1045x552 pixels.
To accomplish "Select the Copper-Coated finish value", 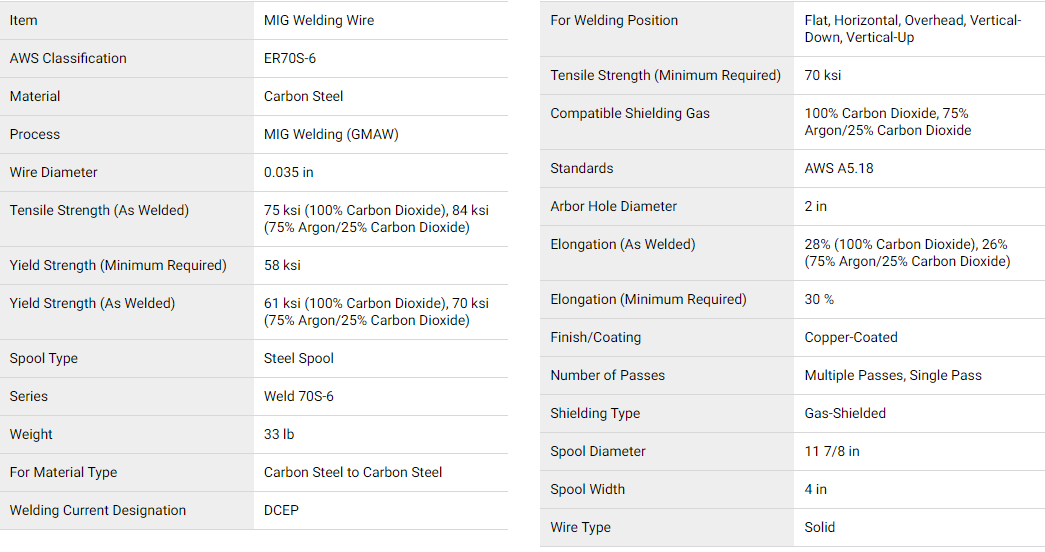I will click(x=850, y=338).
